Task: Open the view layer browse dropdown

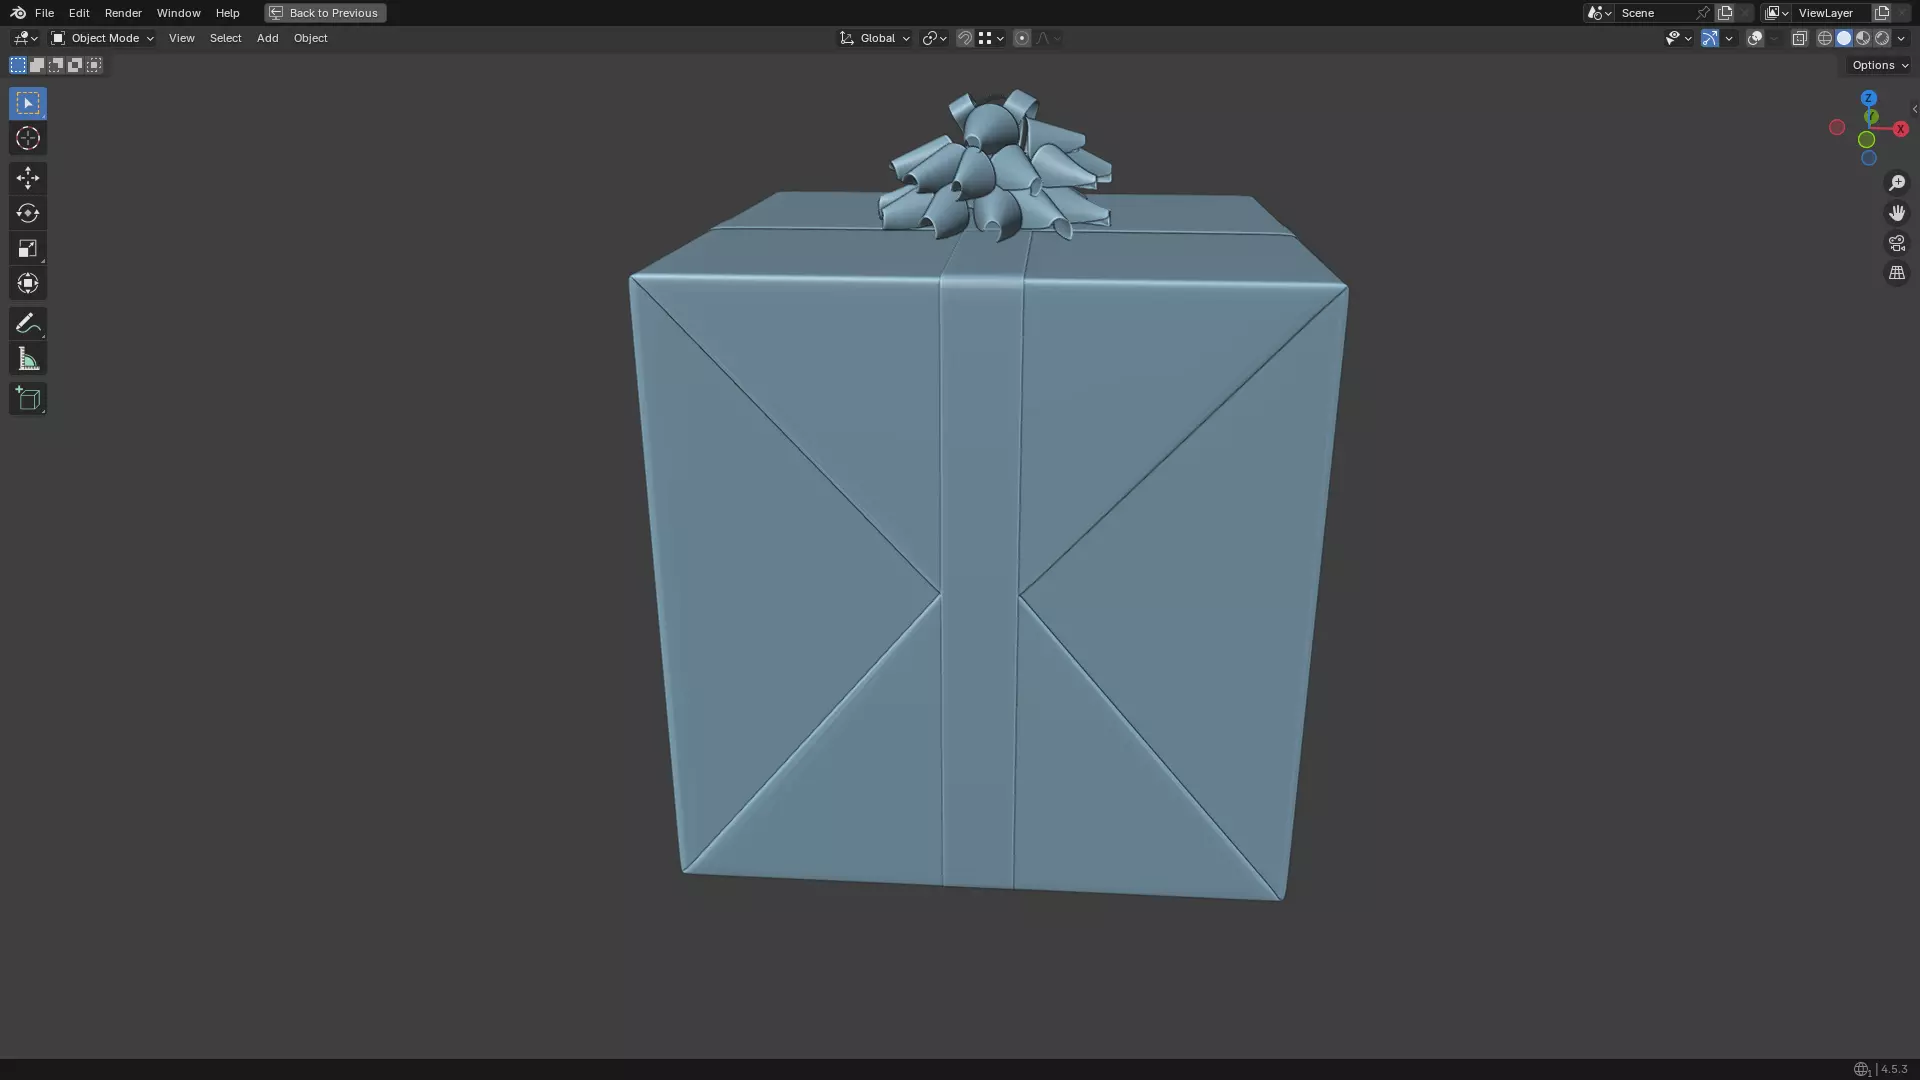Action: [1776, 13]
